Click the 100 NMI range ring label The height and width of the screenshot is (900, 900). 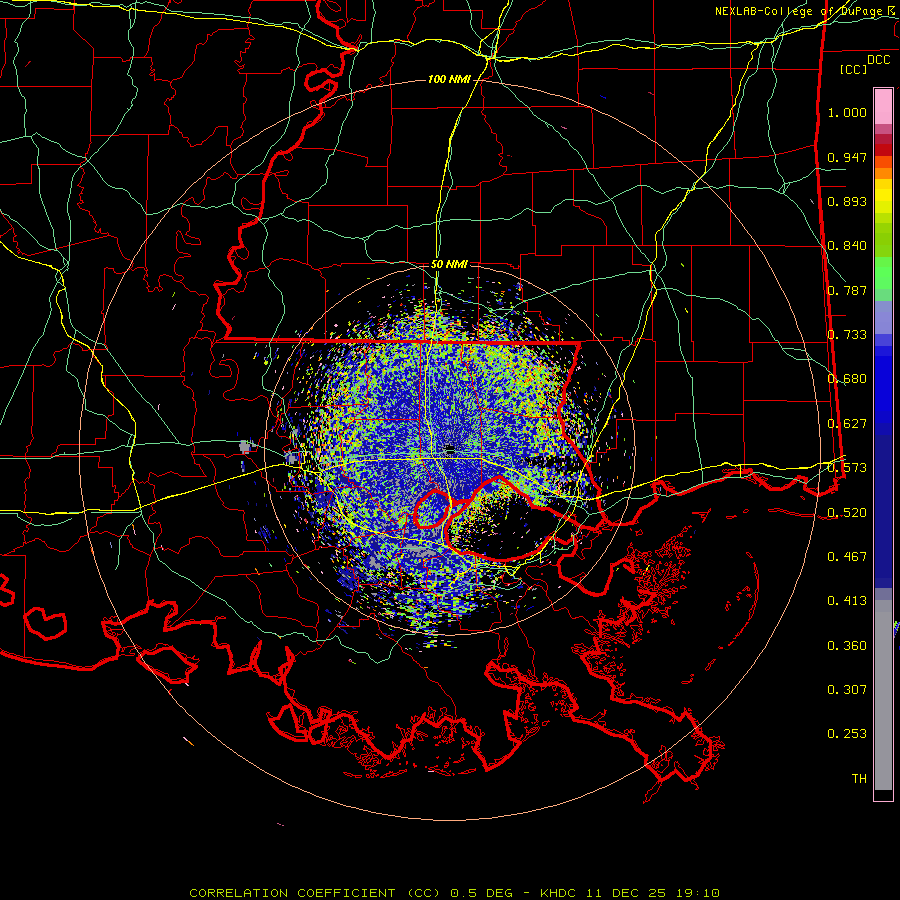[x=449, y=79]
